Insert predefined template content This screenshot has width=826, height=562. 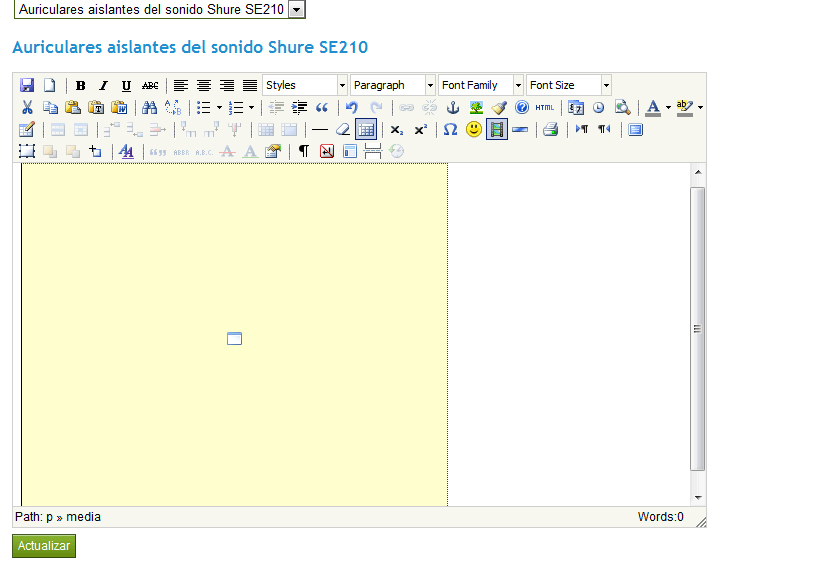350,152
